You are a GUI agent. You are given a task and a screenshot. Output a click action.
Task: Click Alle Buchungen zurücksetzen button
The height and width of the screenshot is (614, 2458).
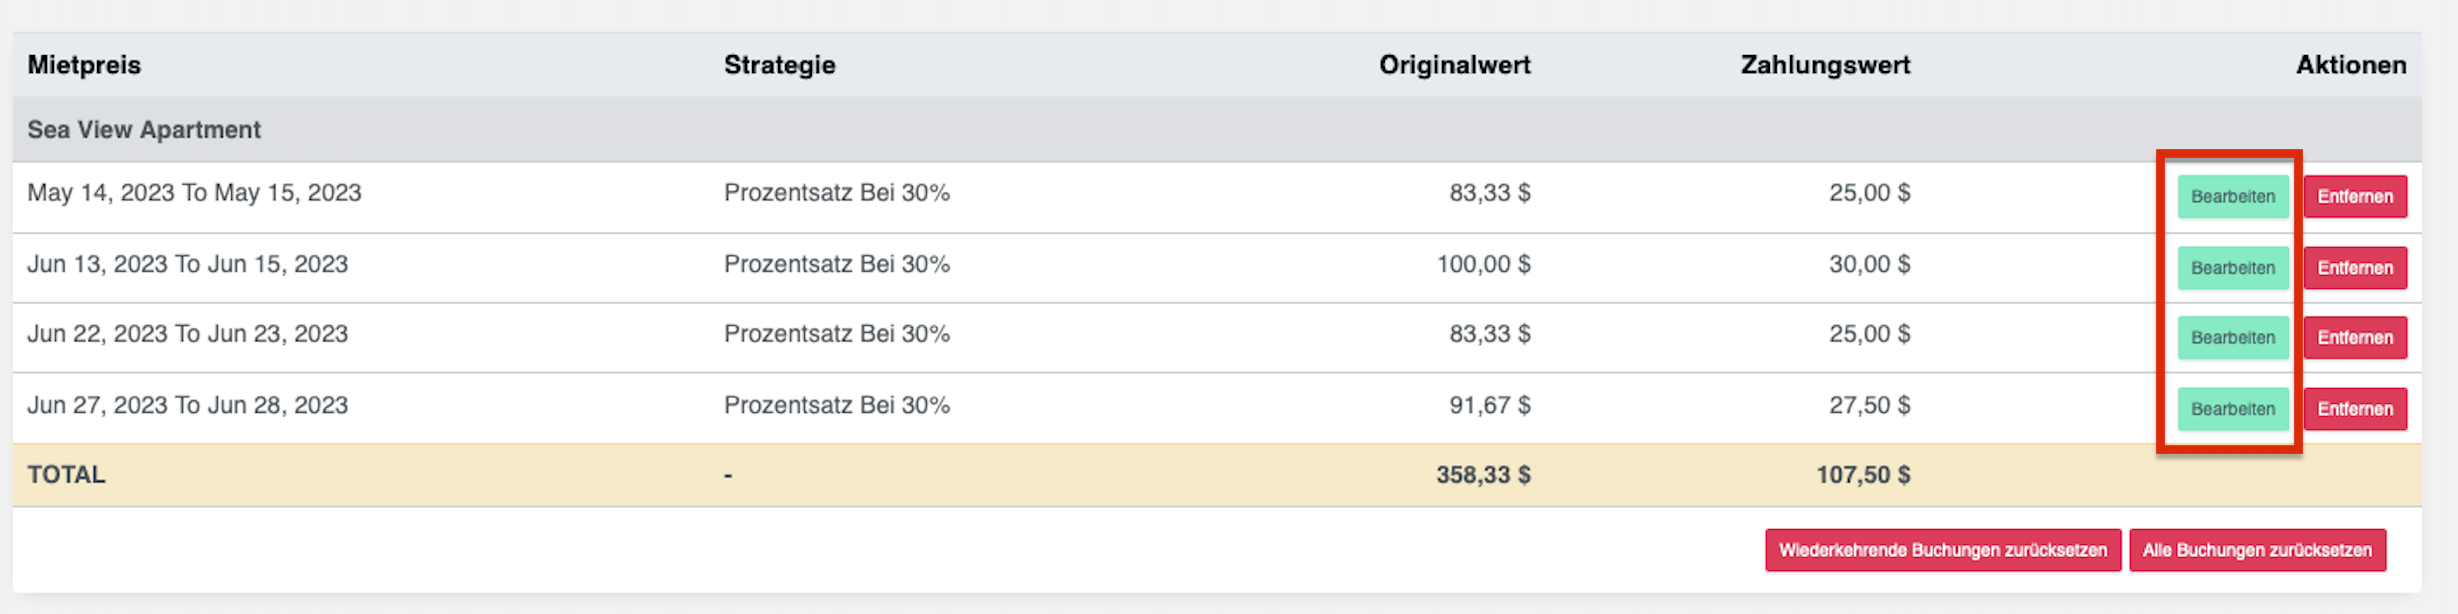(x=2256, y=551)
